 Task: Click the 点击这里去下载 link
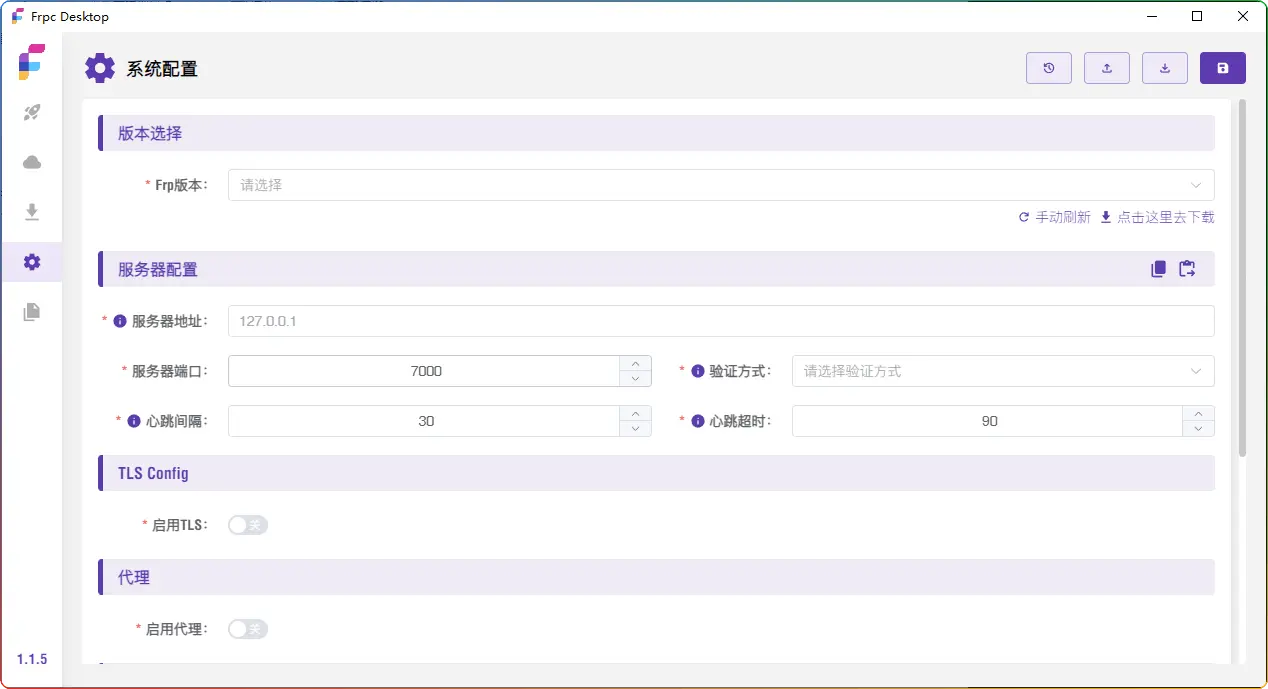pyautogui.click(x=1157, y=217)
